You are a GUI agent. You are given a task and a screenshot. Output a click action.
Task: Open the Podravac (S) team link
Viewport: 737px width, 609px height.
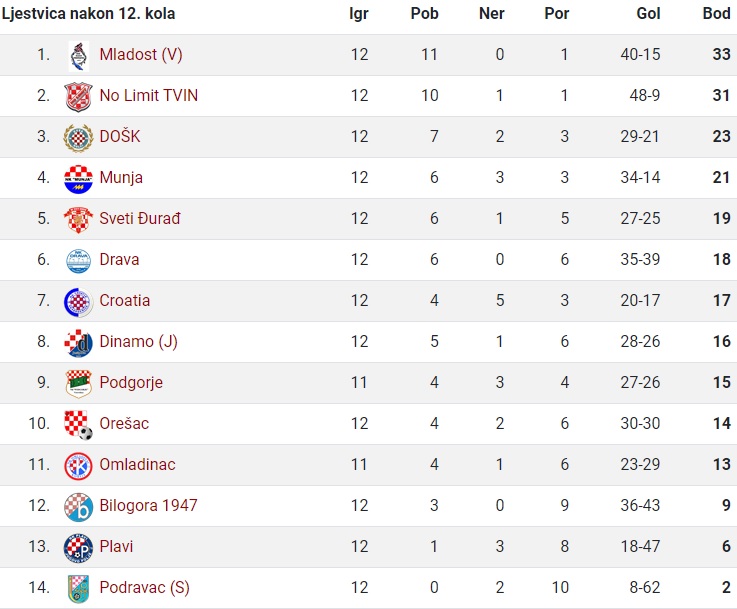[x=144, y=587]
